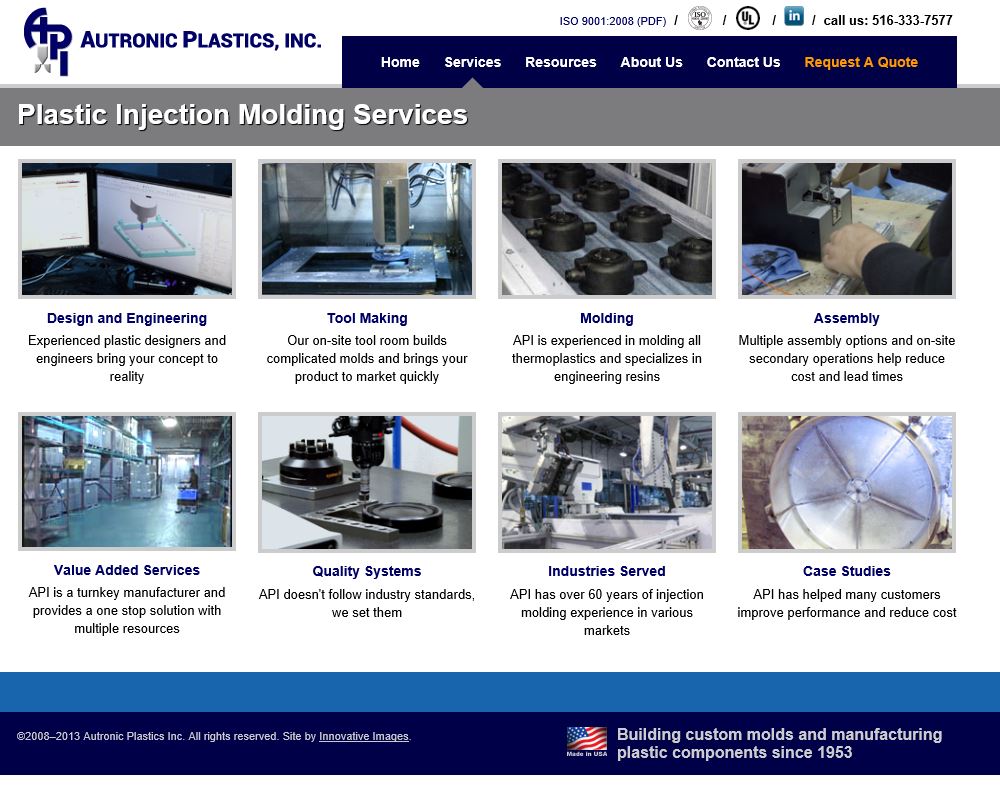Navigate to the Home menu item
This screenshot has width=1000, height=798.
[x=400, y=62]
